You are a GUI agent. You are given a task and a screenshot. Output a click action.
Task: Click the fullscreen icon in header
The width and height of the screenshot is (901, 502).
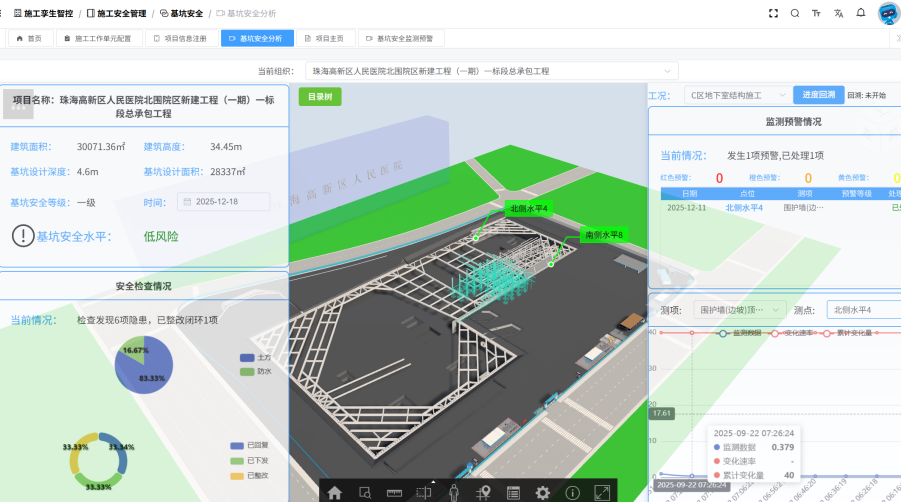coord(773,13)
